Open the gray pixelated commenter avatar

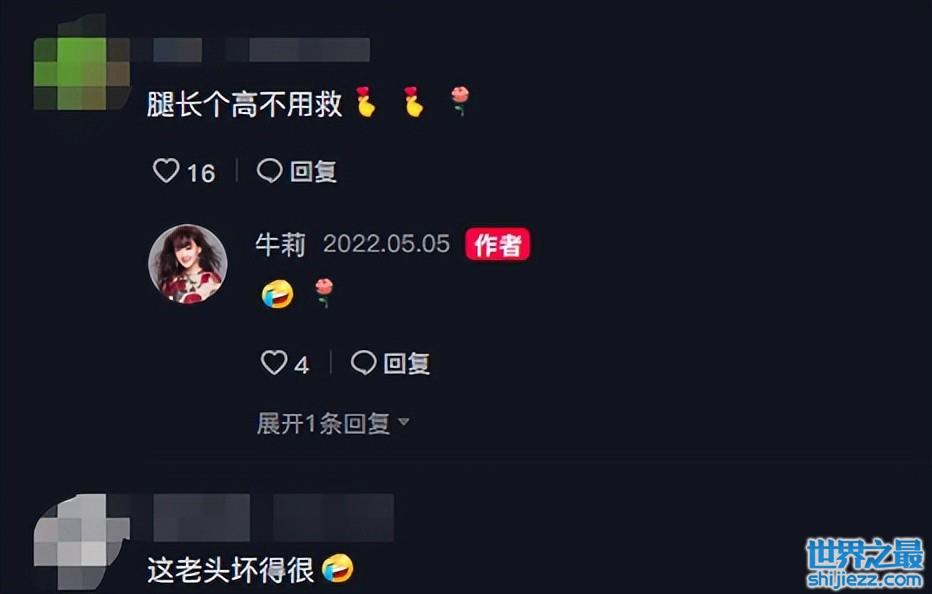(x=81, y=541)
